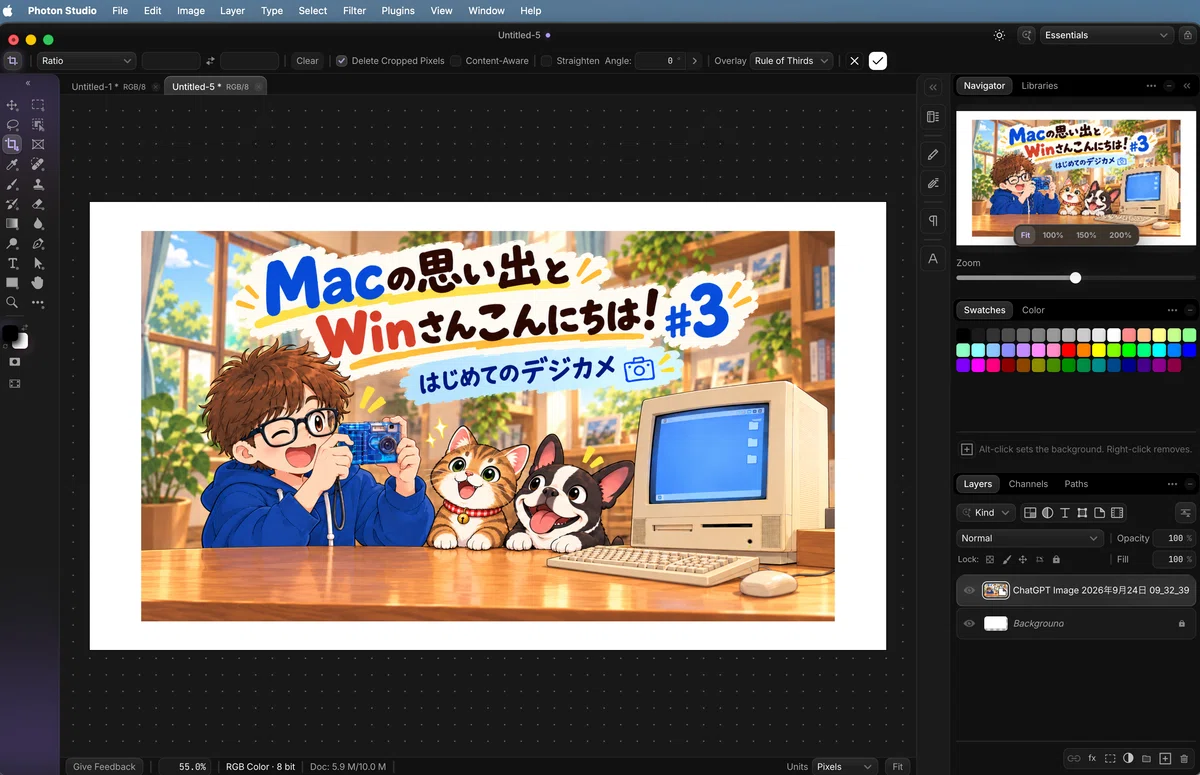Open the Kind layer filter dropdown

[x=986, y=513]
